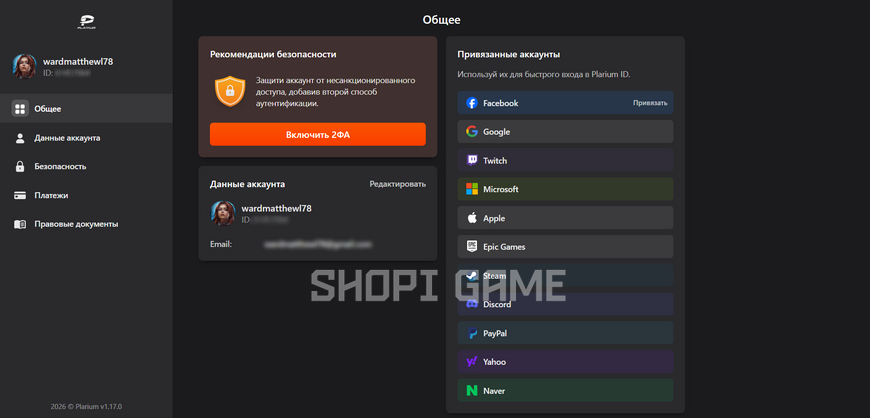Viewport: 870px width, 418px height.
Task: Select the Google account row label
Action: tap(497, 132)
